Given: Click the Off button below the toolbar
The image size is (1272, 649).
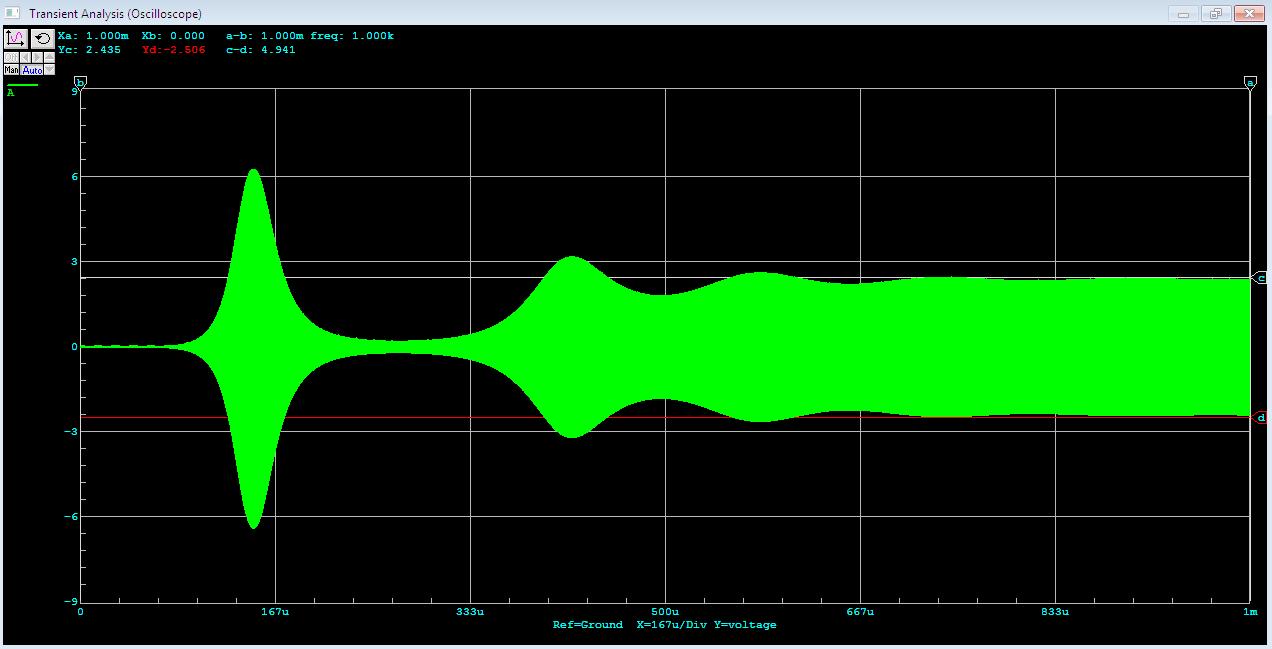Looking at the screenshot, I should 10,58.
